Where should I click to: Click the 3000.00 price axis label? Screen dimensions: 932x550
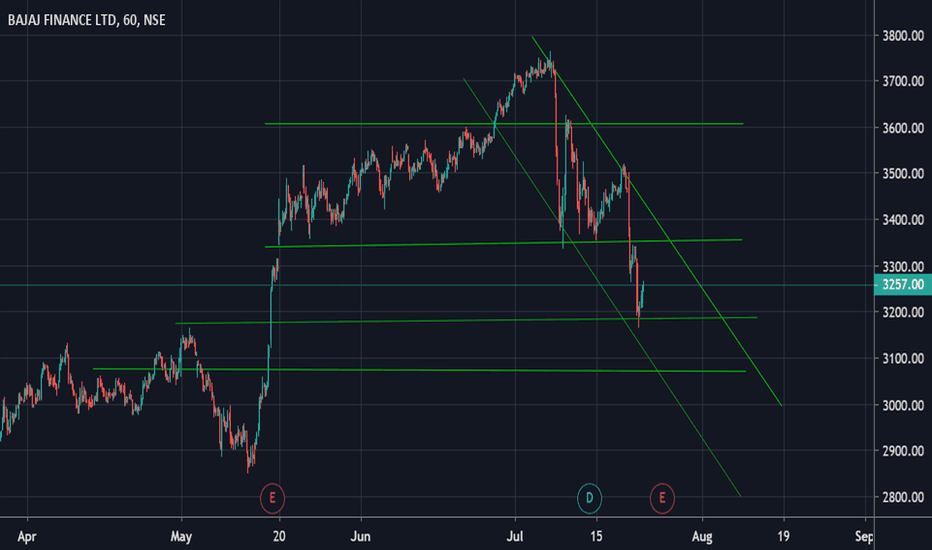pyautogui.click(x=903, y=405)
